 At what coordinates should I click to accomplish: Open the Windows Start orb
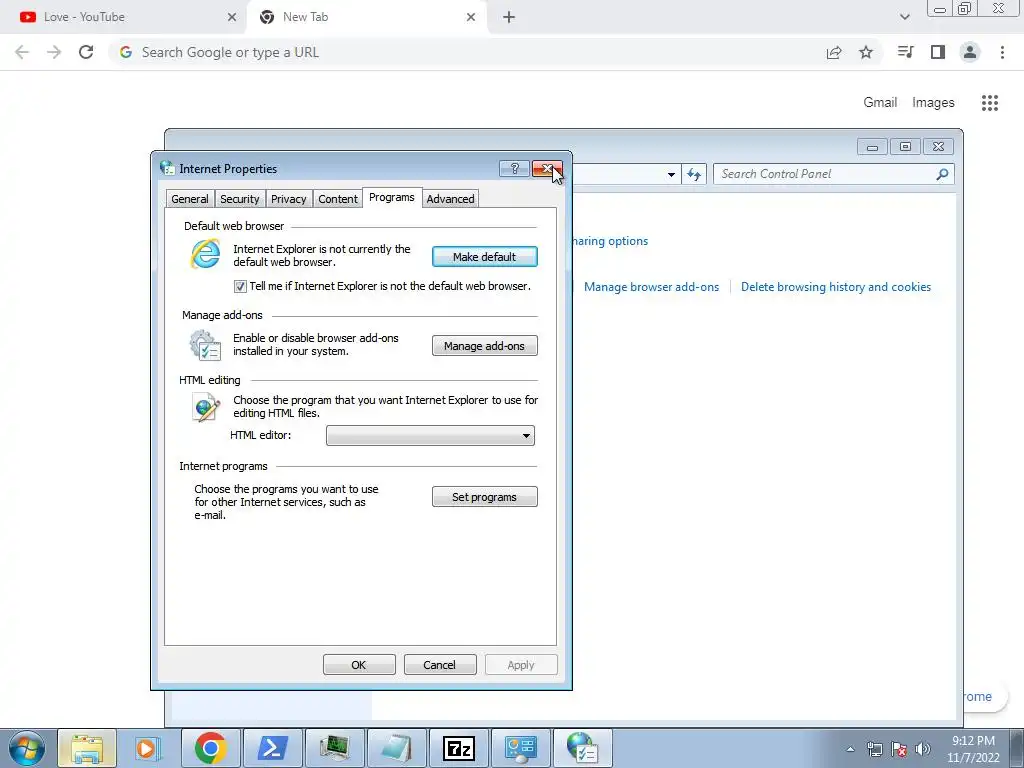(27, 748)
